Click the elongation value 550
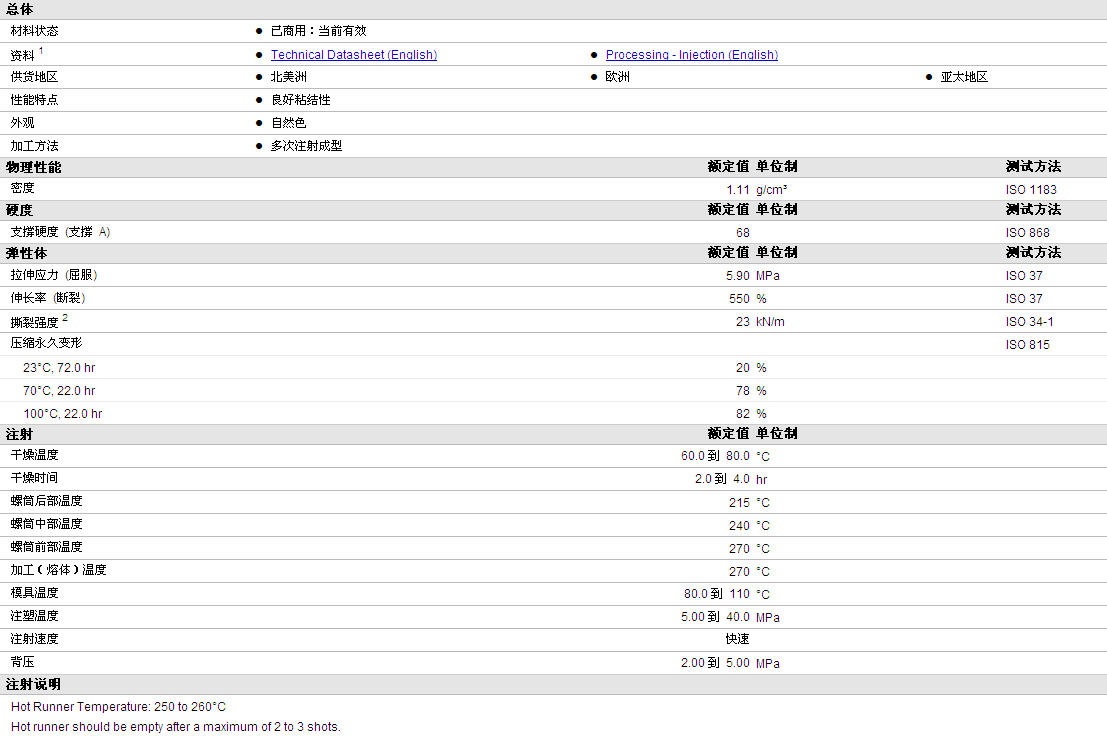Viewport: 1107px width, 736px height. [739, 299]
